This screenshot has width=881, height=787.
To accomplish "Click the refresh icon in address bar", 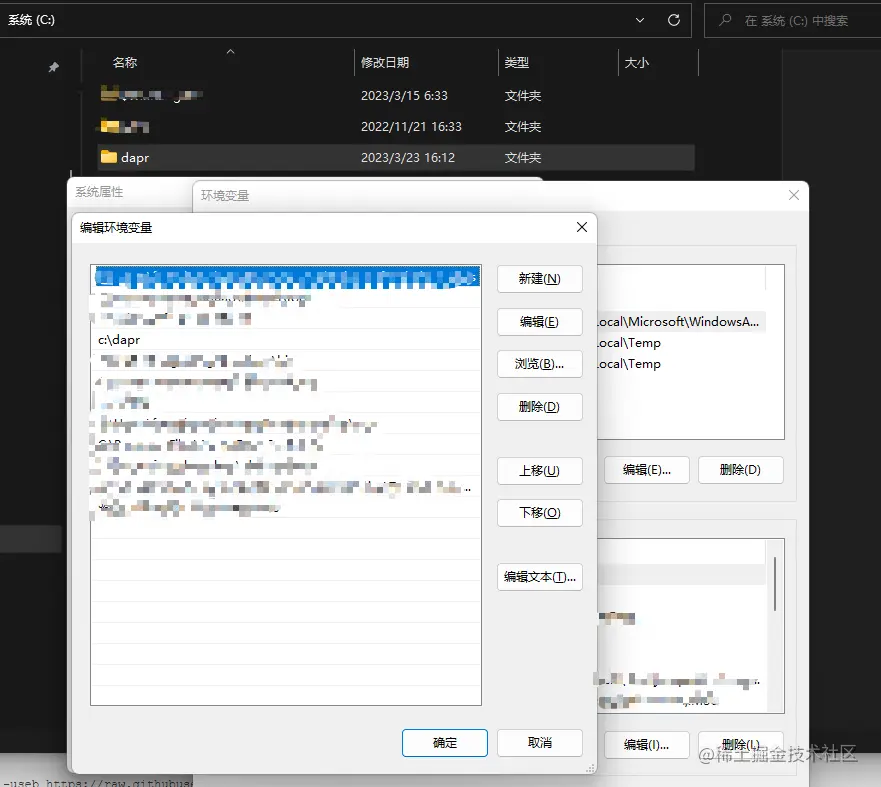I will (674, 20).
